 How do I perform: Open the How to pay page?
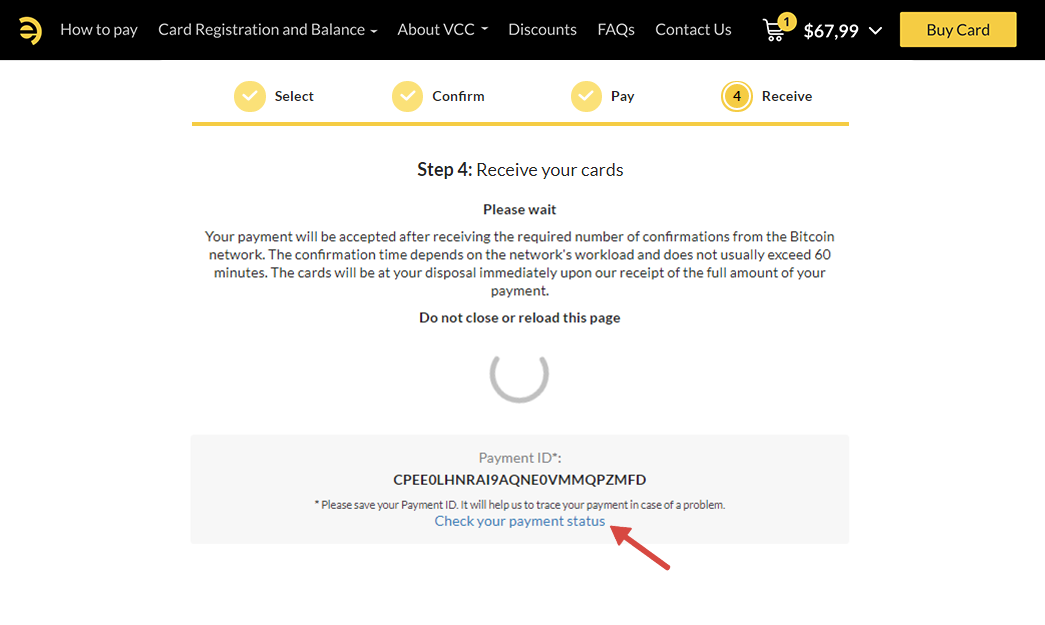tap(99, 30)
